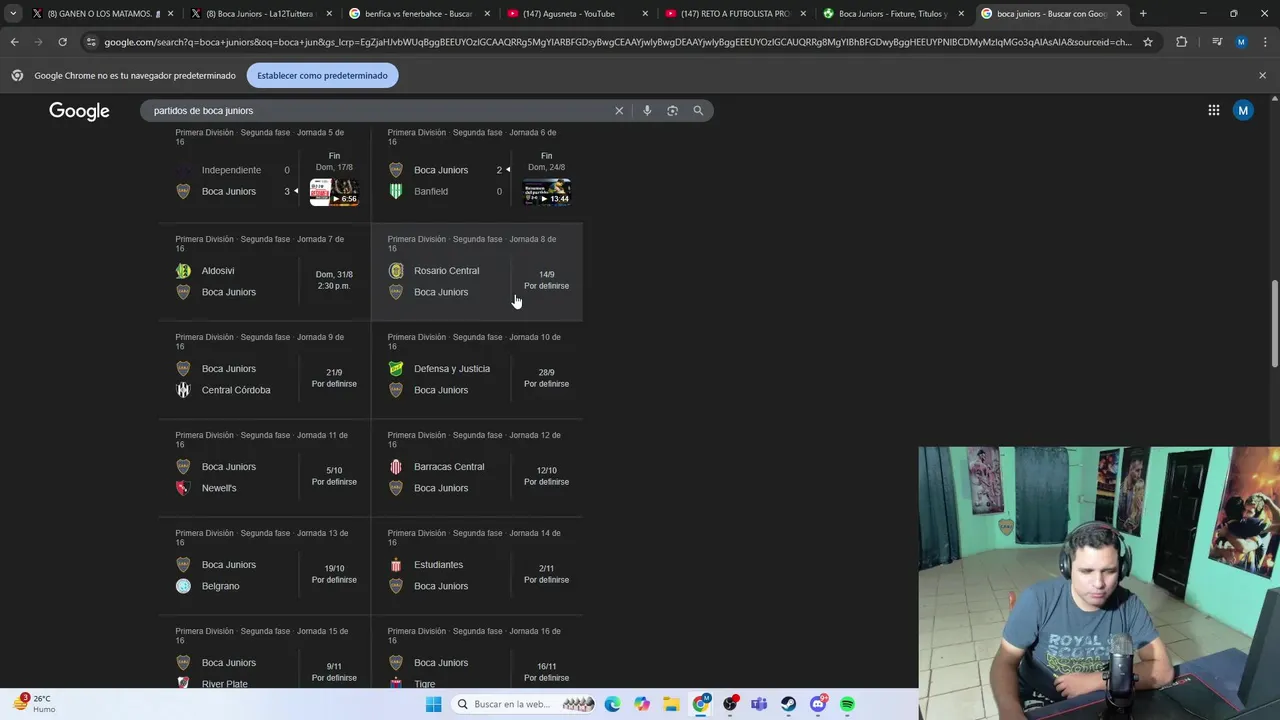Start voice search with the microphone icon
Image resolution: width=1280 pixels, height=720 pixels.
(x=647, y=111)
